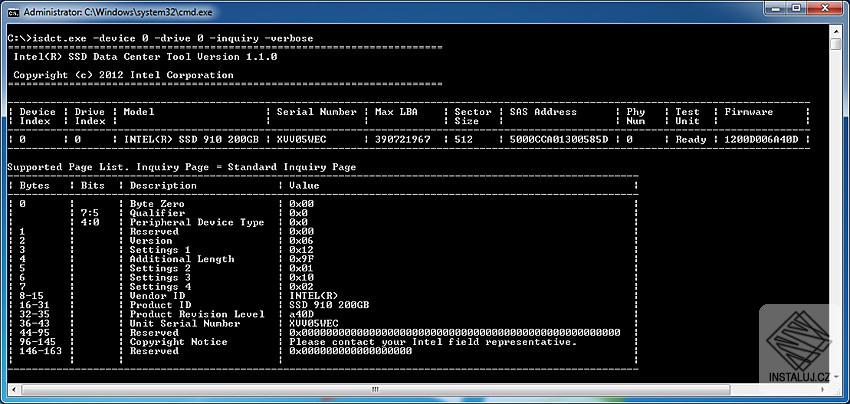Click 'Peripheral Device Type' row
The width and height of the screenshot is (850, 404).
pyautogui.click(x=197, y=222)
